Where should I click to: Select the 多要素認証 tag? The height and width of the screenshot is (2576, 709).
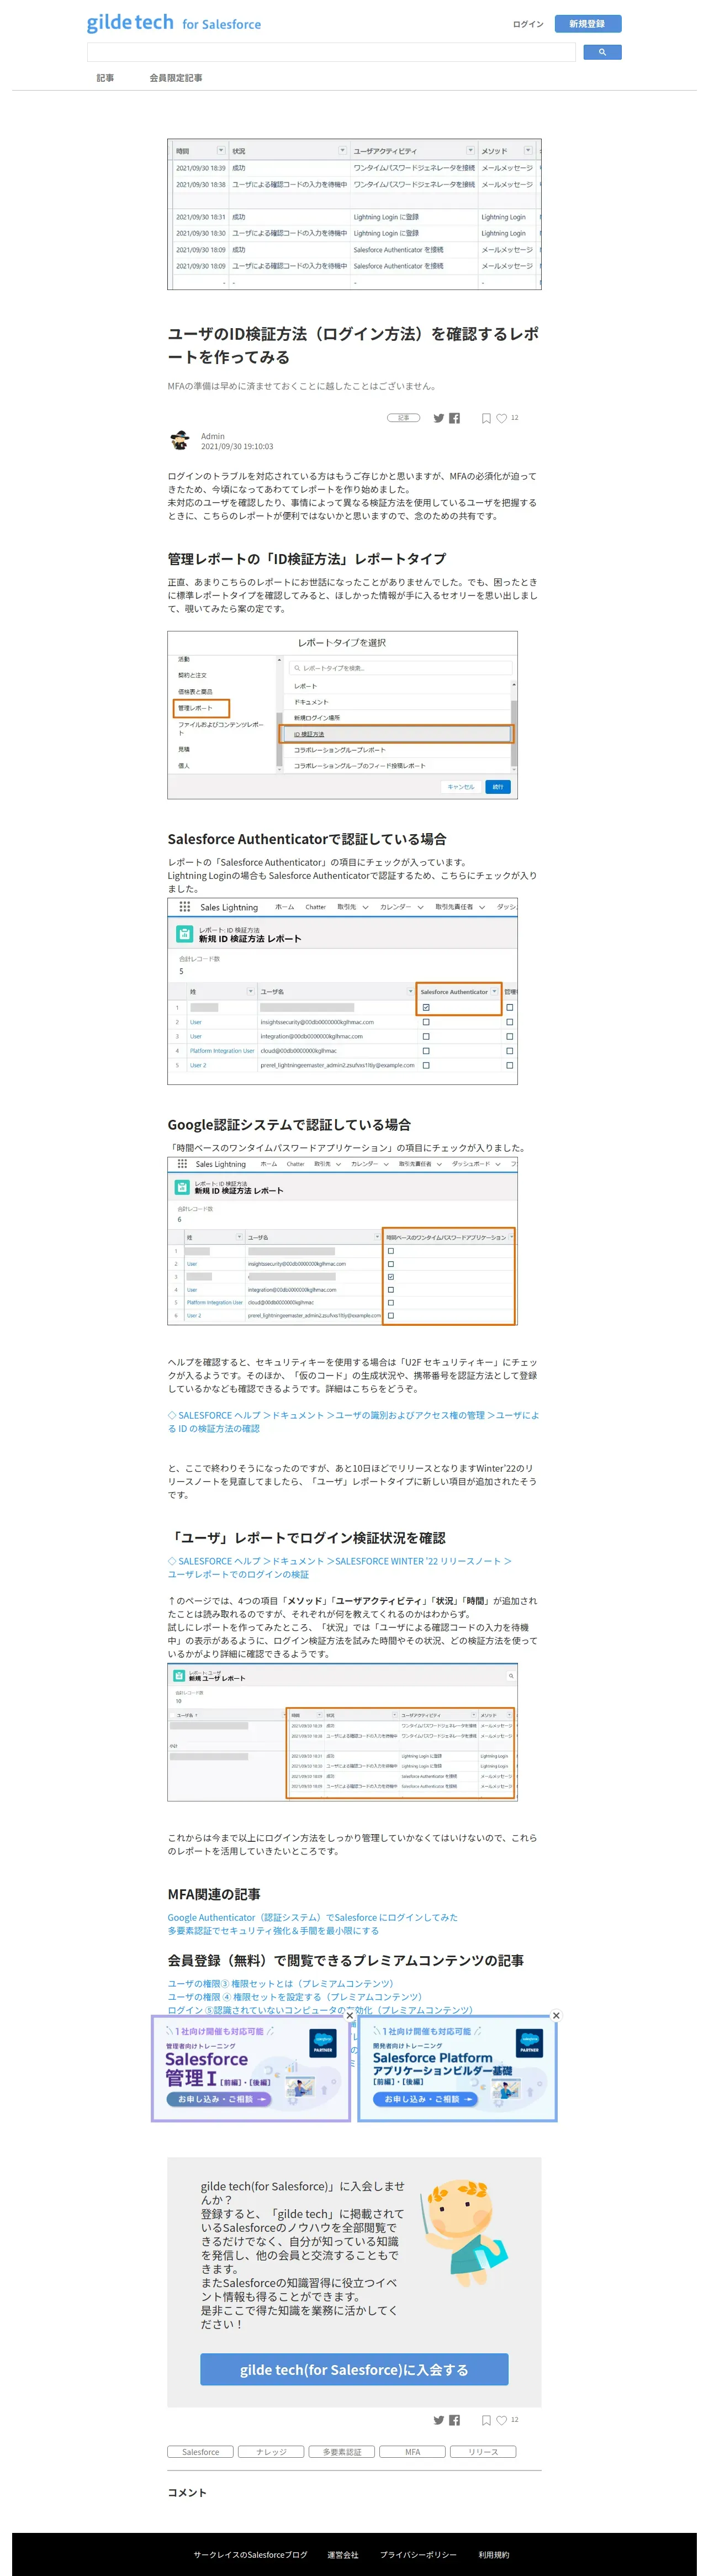point(342,2451)
